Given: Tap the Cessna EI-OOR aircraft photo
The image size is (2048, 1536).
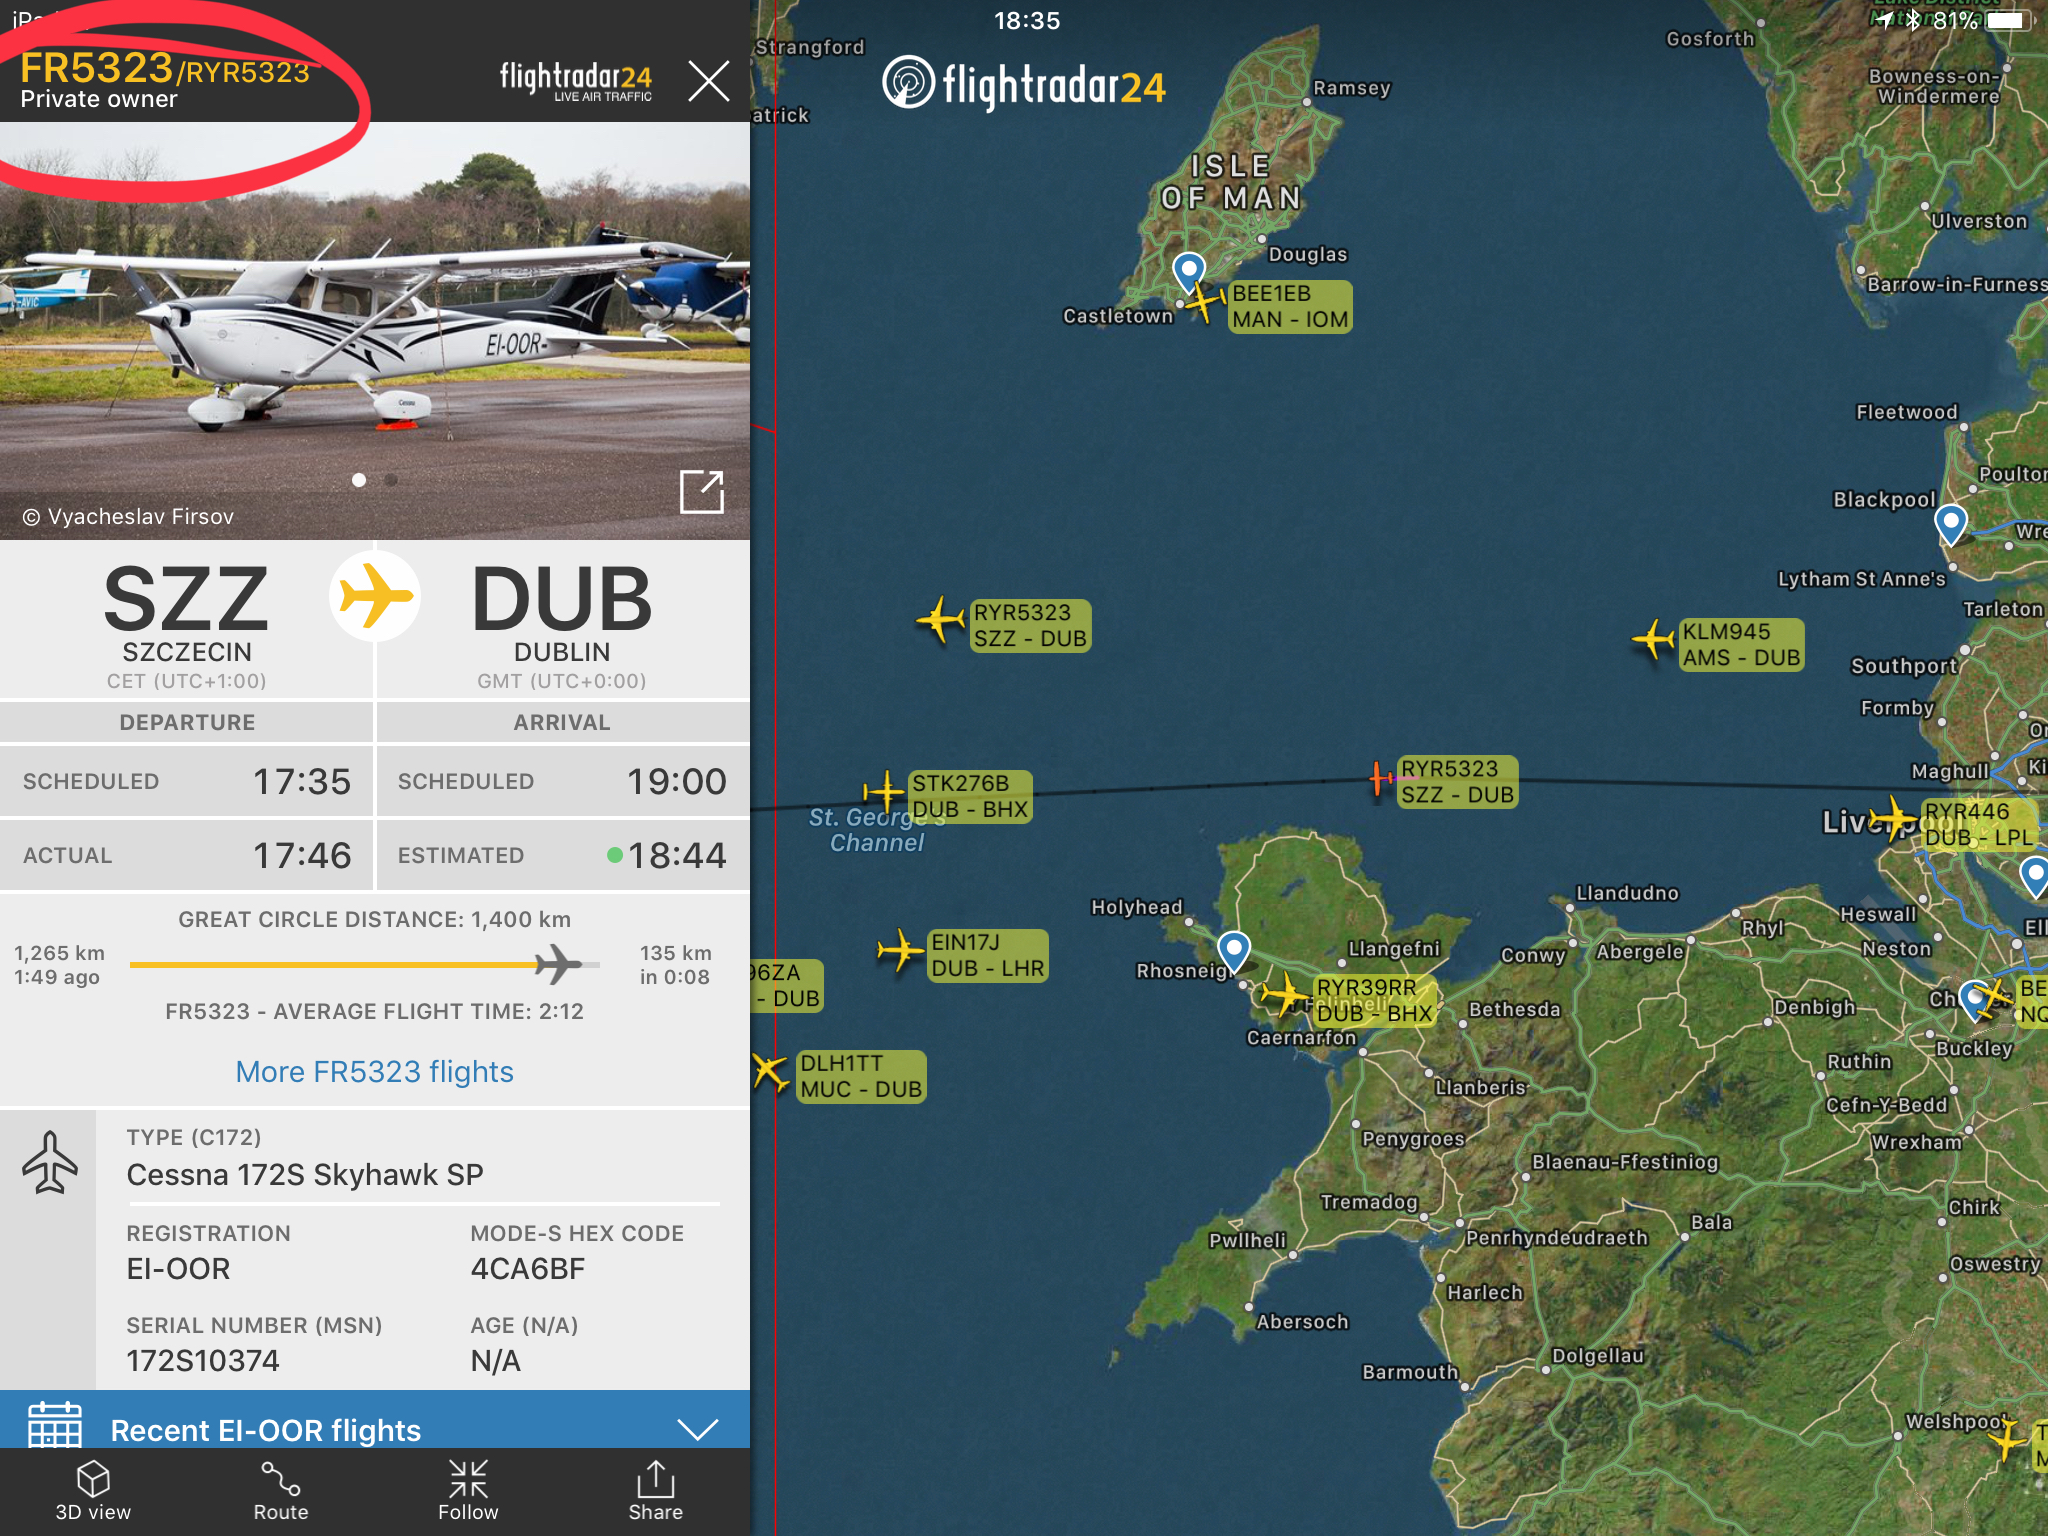Looking at the screenshot, I should (x=375, y=331).
